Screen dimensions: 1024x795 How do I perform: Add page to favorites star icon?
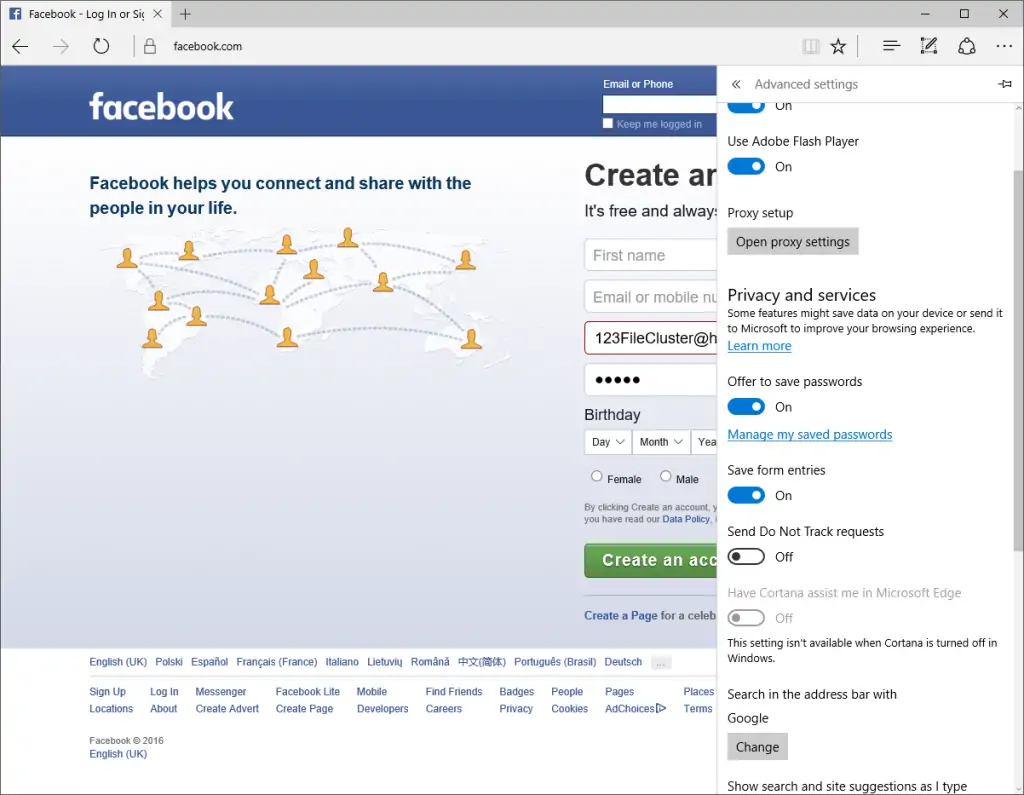click(x=838, y=46)
